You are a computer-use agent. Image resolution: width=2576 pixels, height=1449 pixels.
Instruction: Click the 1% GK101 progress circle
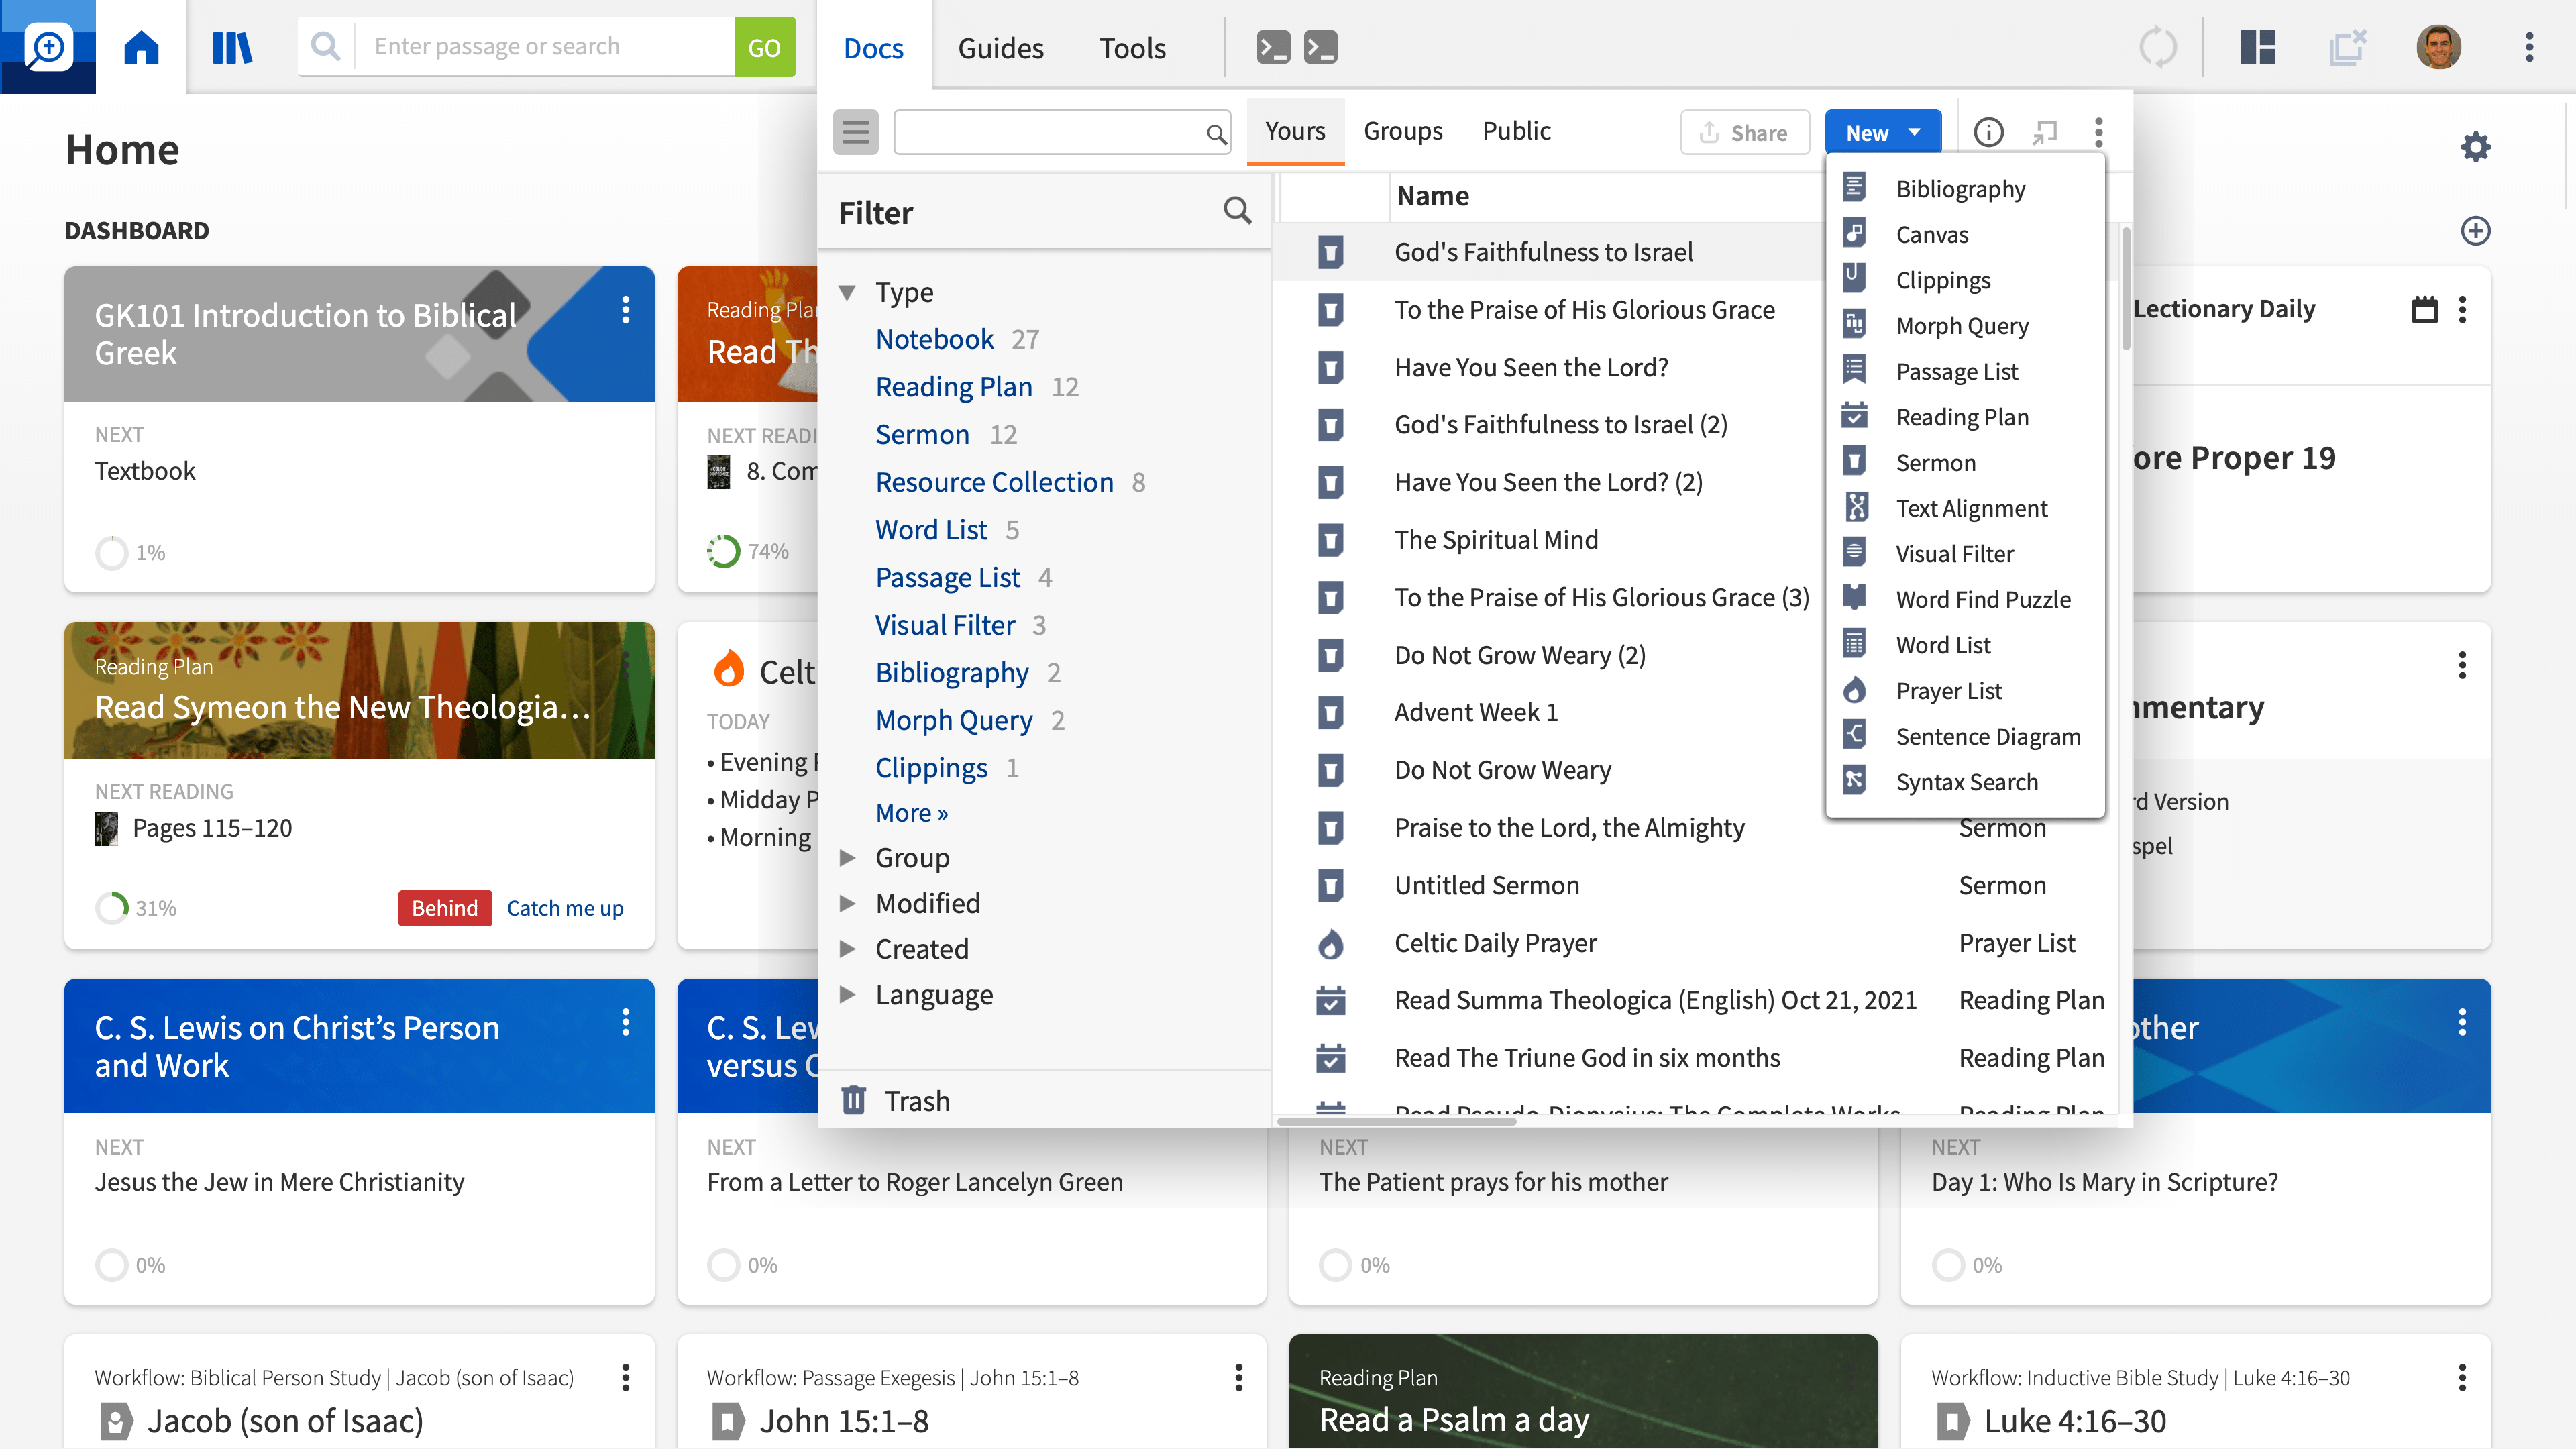pos(112,552)
